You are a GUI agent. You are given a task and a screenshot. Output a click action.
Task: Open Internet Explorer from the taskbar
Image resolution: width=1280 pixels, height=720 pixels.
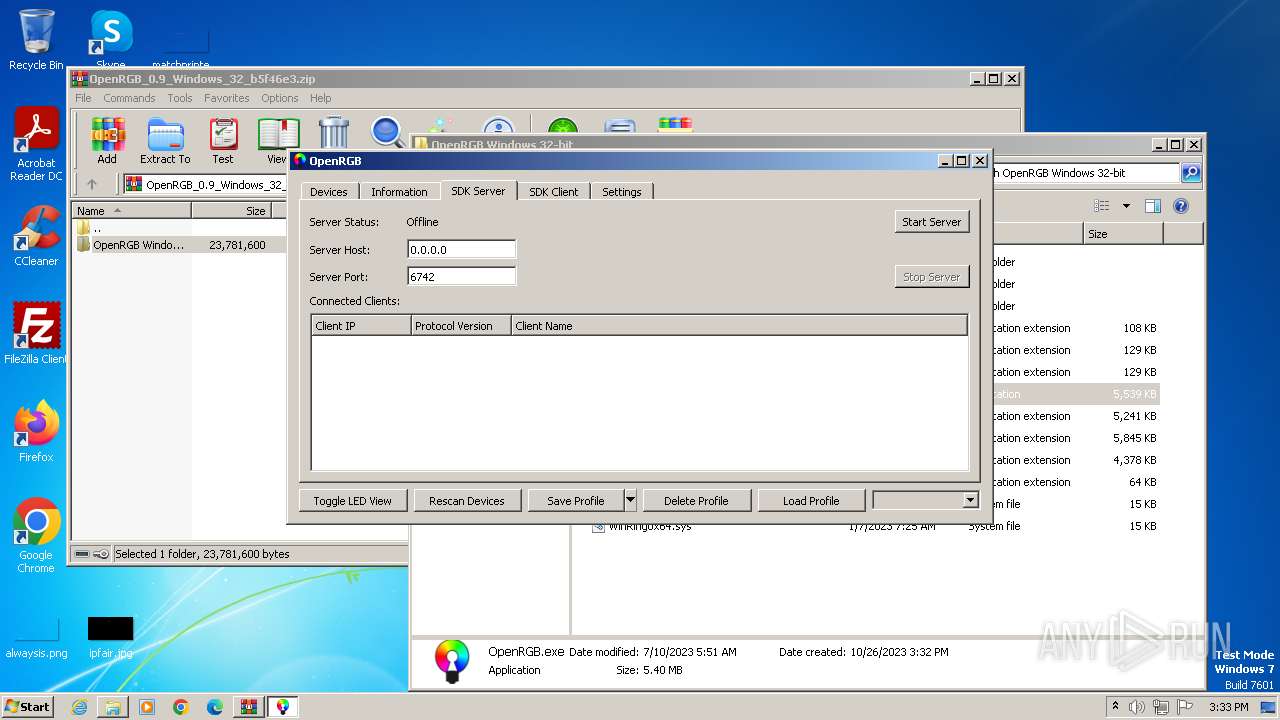click(x=79, y=707)
